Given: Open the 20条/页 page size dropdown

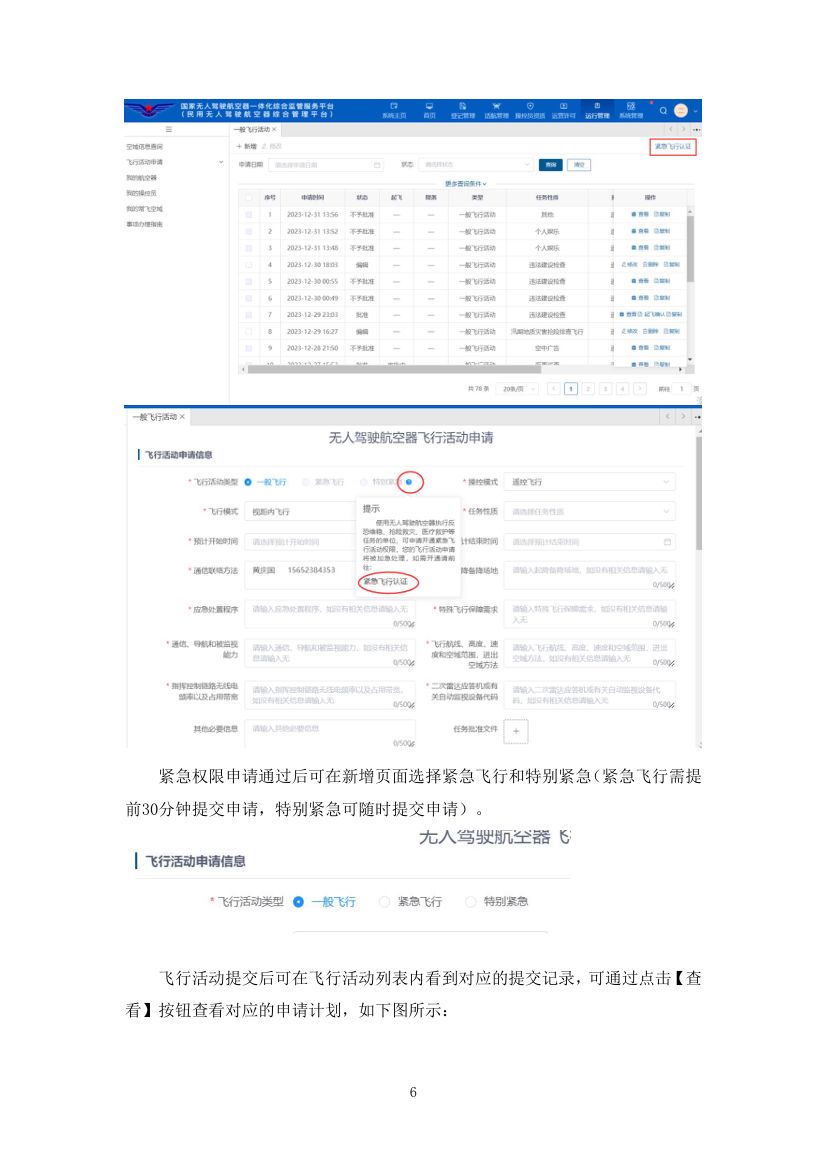Looking at the screenshot, I should click(x=516, y=389).
